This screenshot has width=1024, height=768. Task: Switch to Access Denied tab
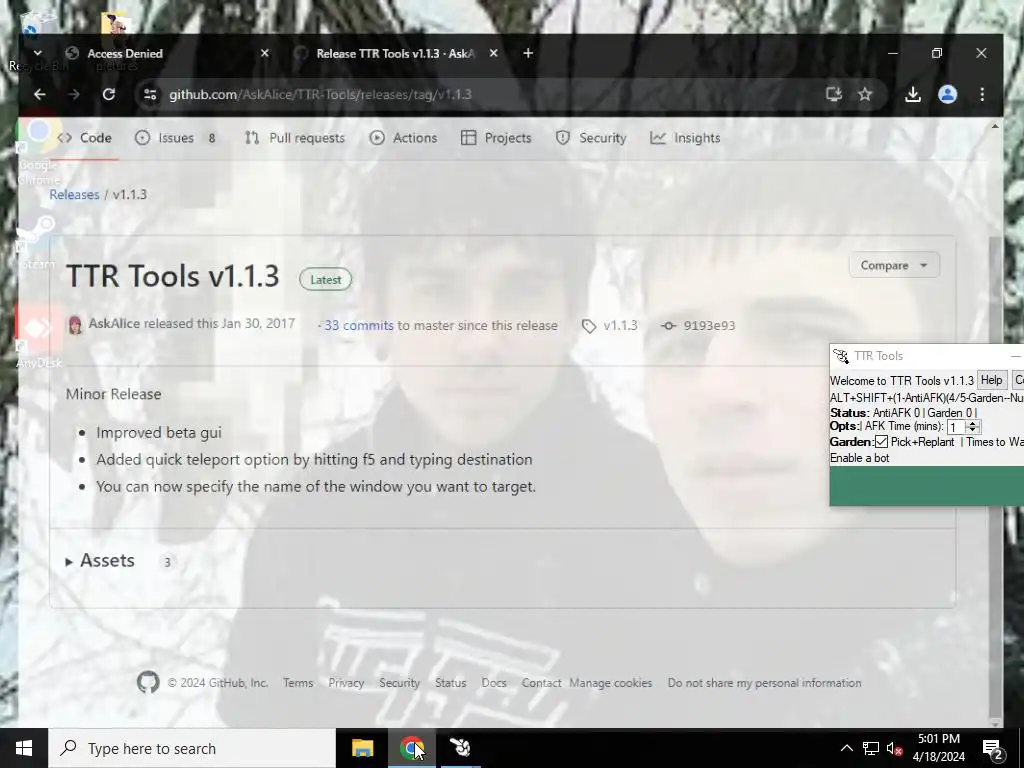pyautogui.click(x=168, y=54)
